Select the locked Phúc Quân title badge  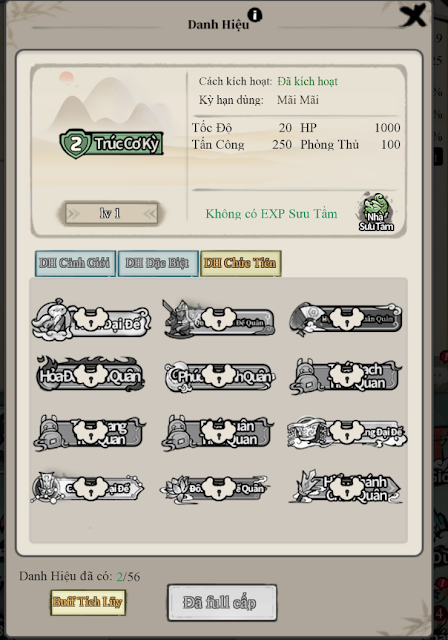[x=219, y=376]
